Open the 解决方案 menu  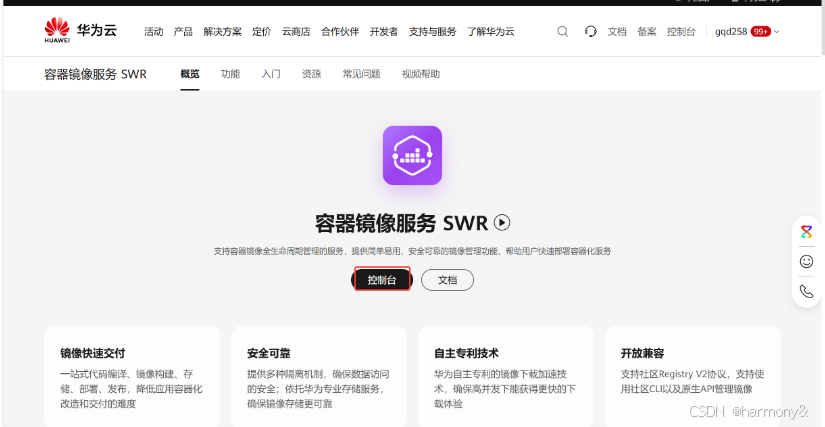coord(223,32)
